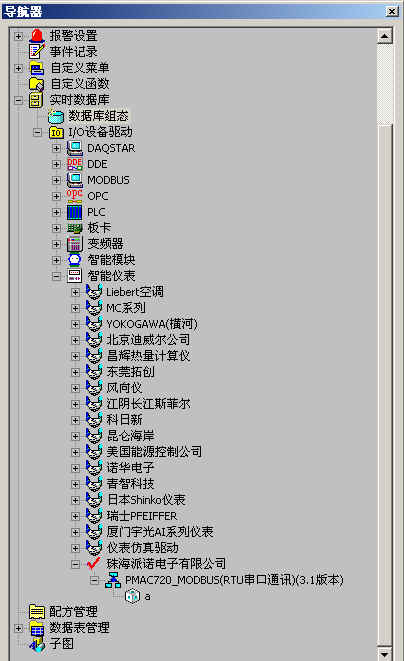Click the scrollbar up arrow button
This screenshot has width=404, height=661.
tap(385, 36)
